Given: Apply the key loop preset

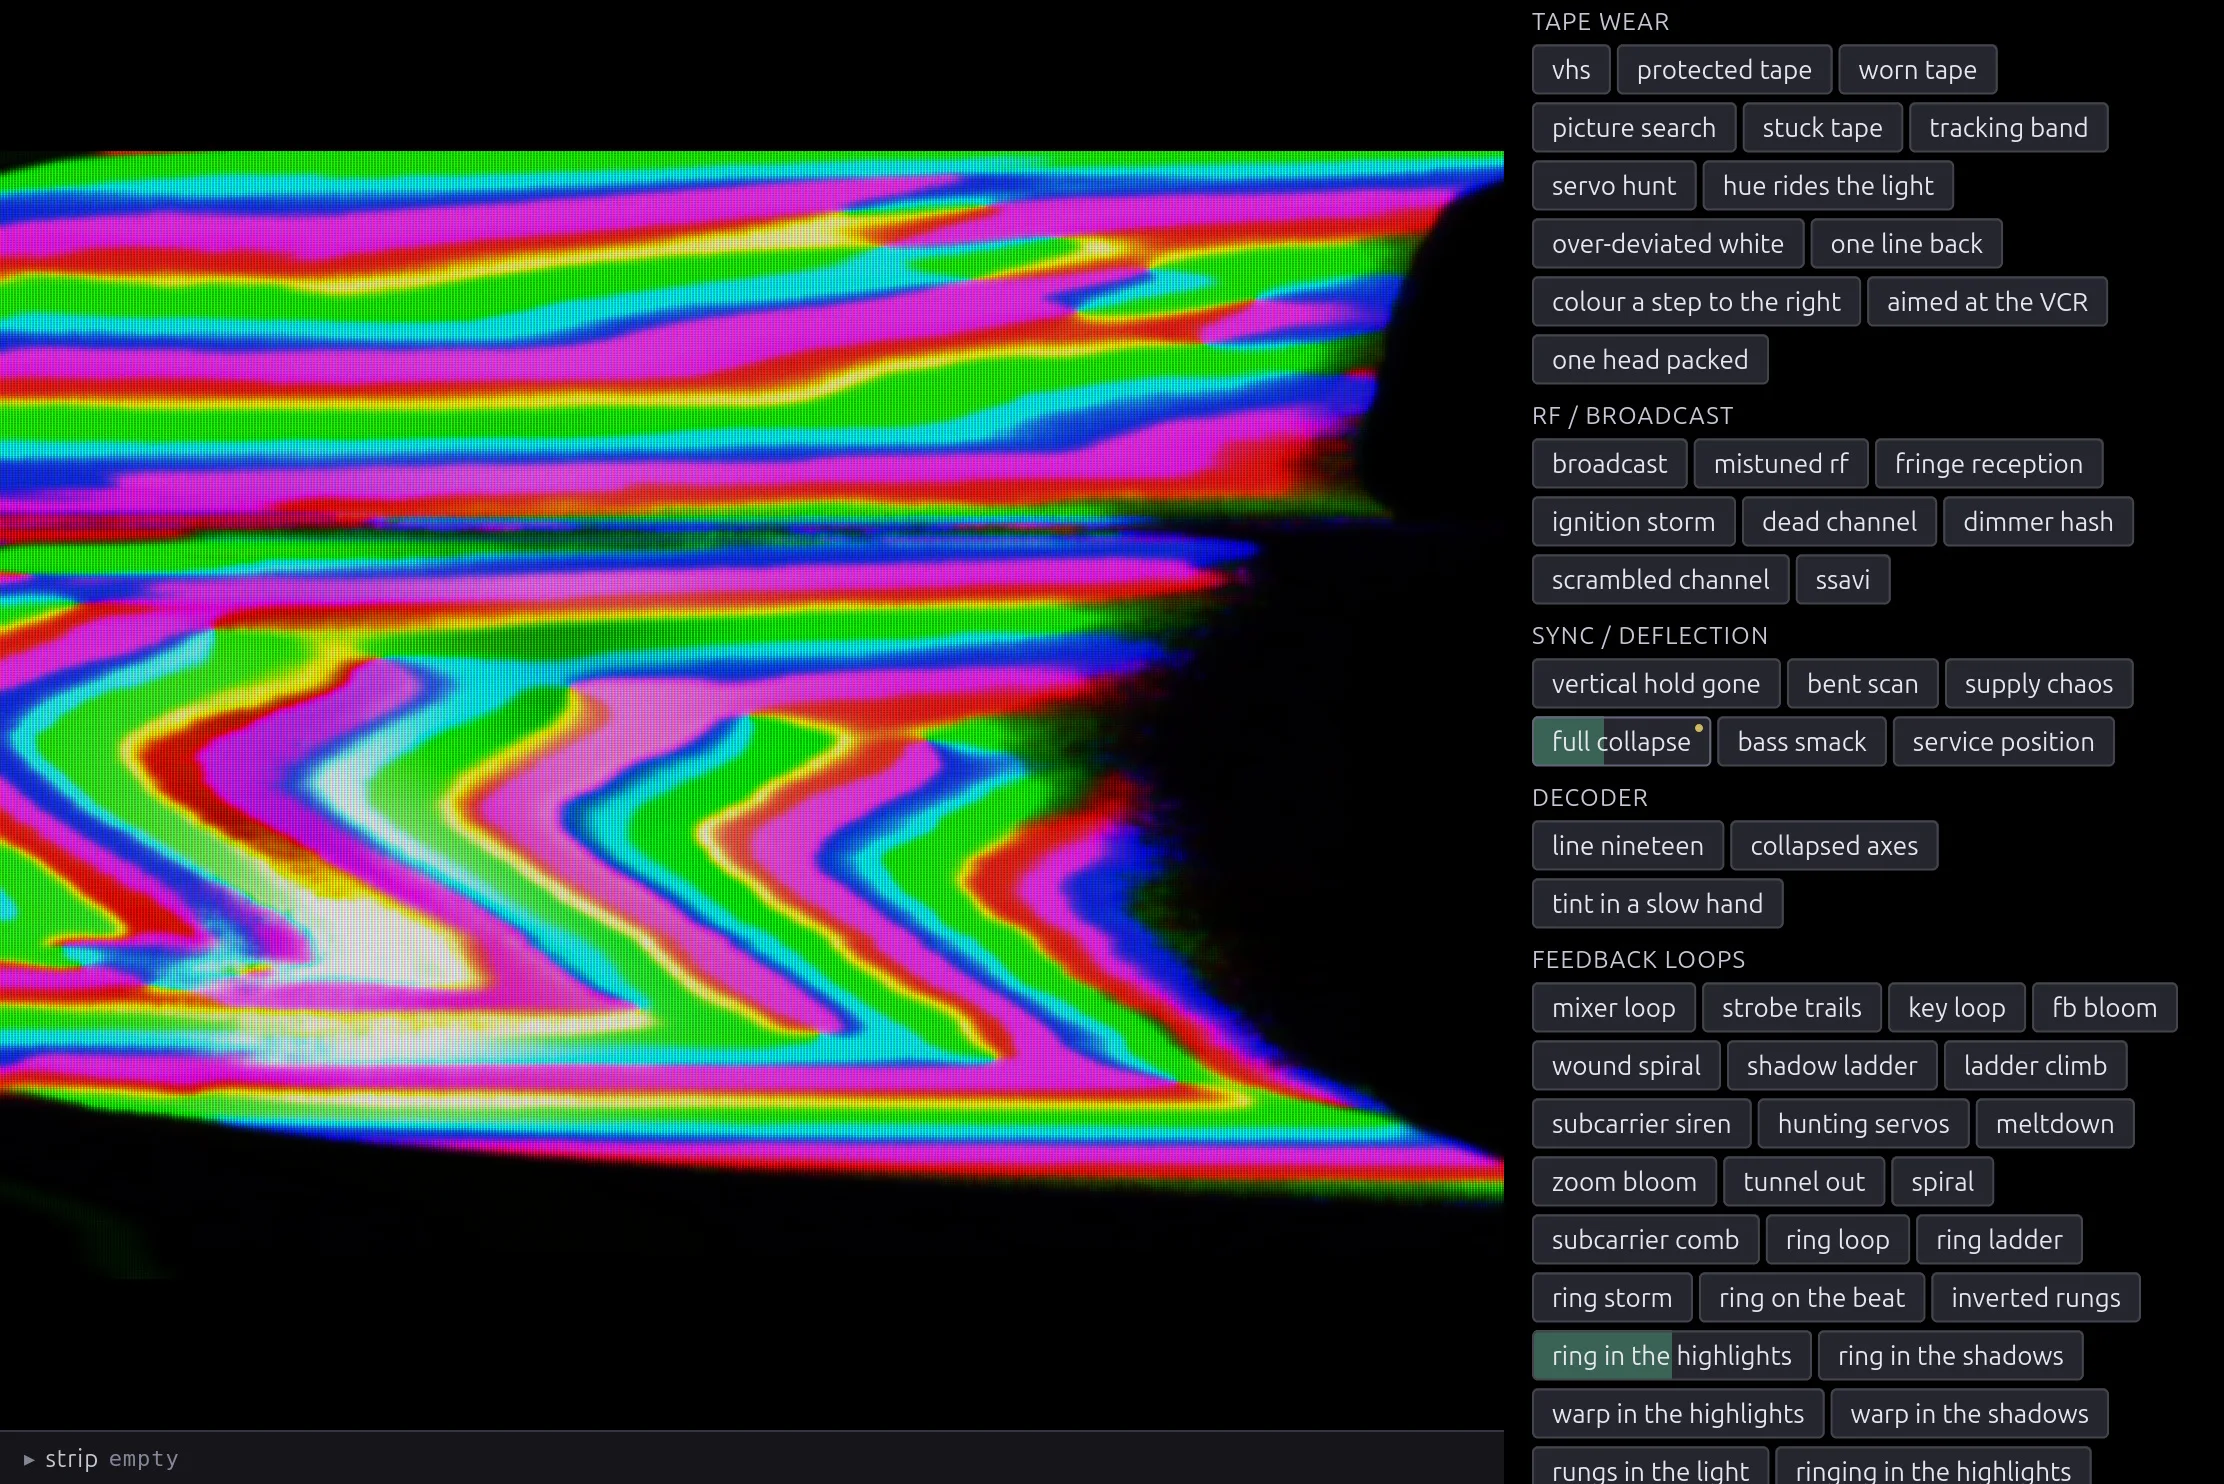Looking at the screenshot, I should click(x=1956, y=1008).
